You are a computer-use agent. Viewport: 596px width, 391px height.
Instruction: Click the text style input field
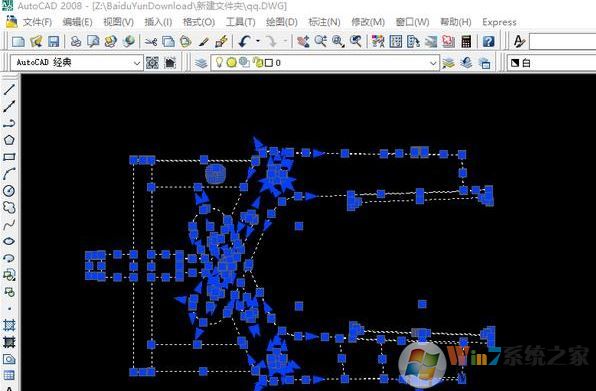tap(563, 41)
